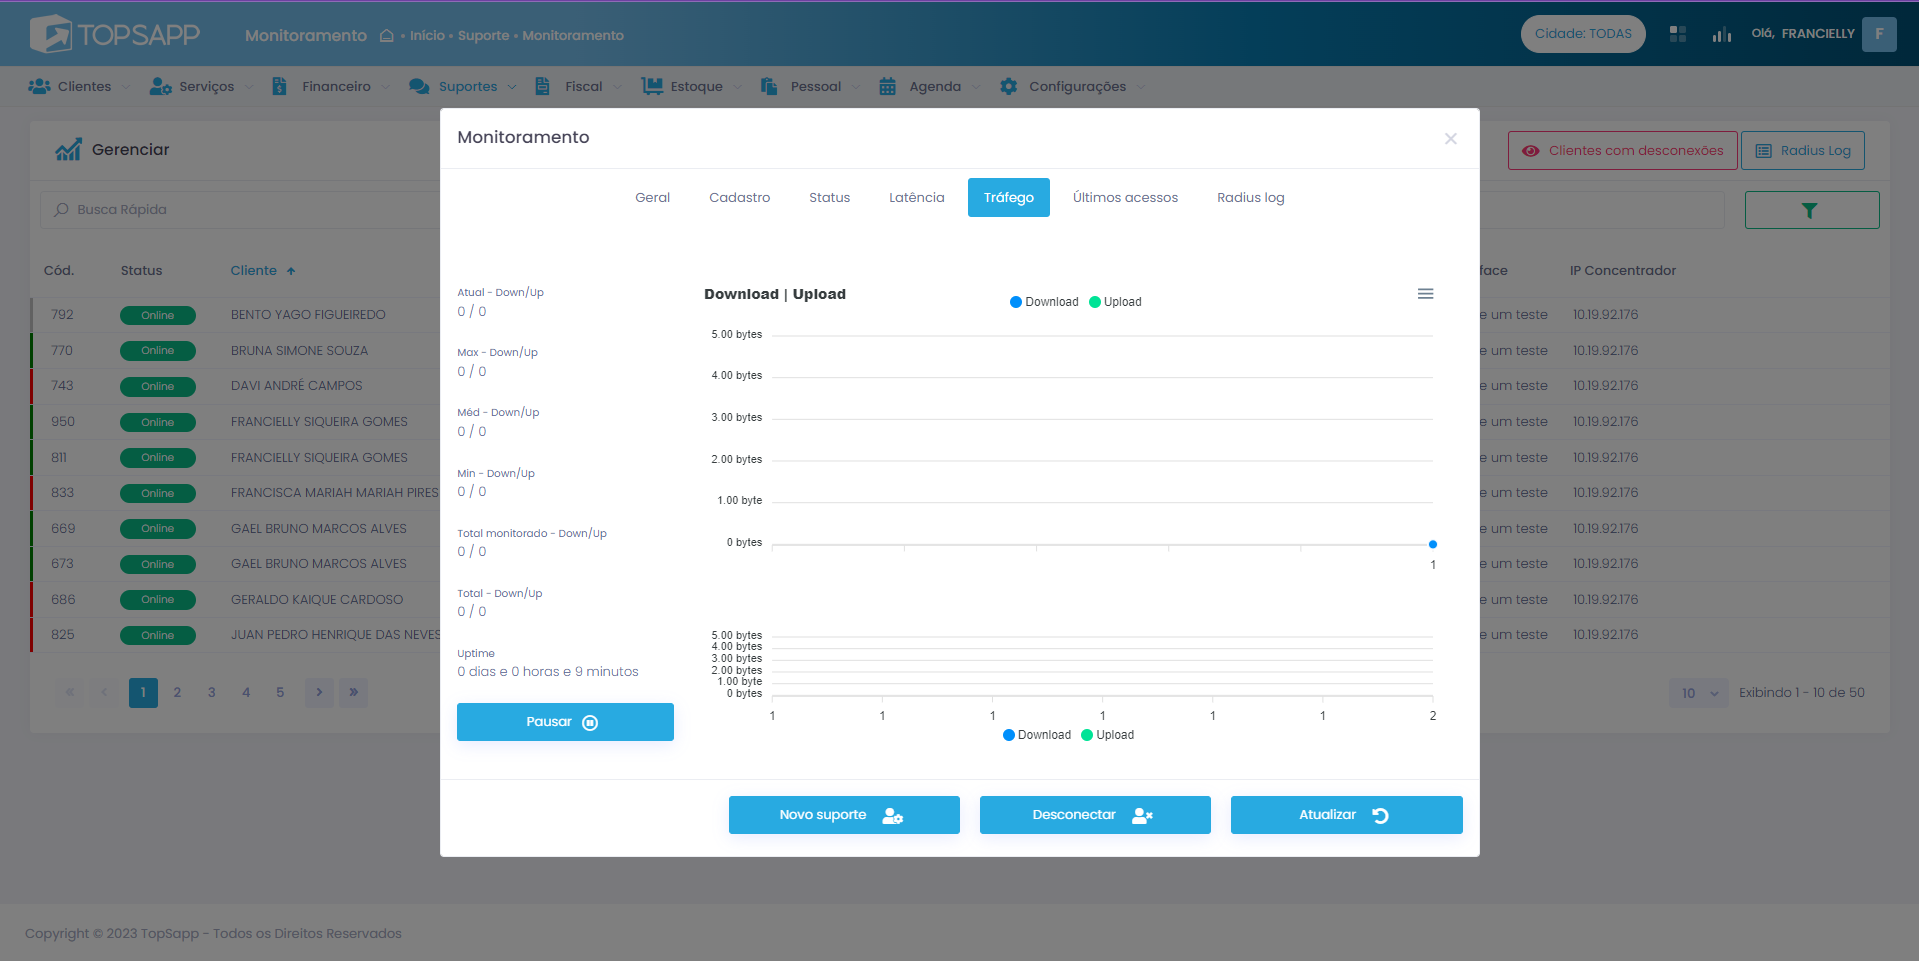Click the Novo suporte button

point(844,815)
